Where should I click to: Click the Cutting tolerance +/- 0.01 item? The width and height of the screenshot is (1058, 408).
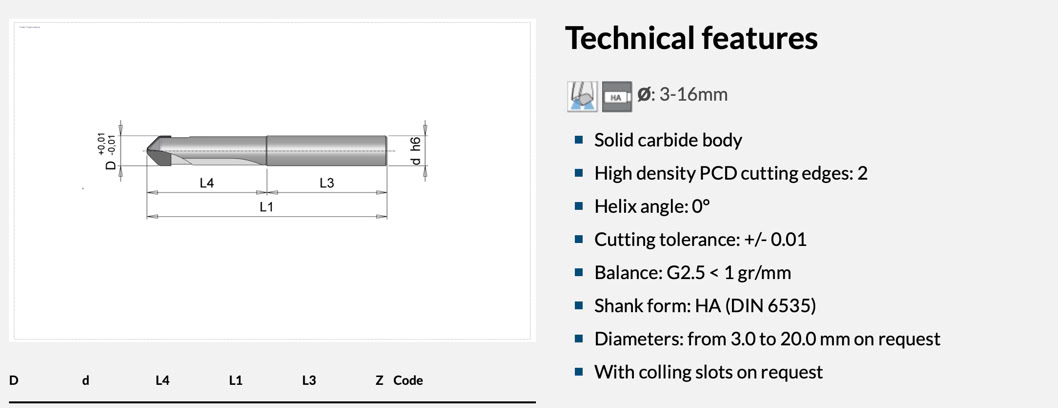pyautogui.click(x=700, y=239)
